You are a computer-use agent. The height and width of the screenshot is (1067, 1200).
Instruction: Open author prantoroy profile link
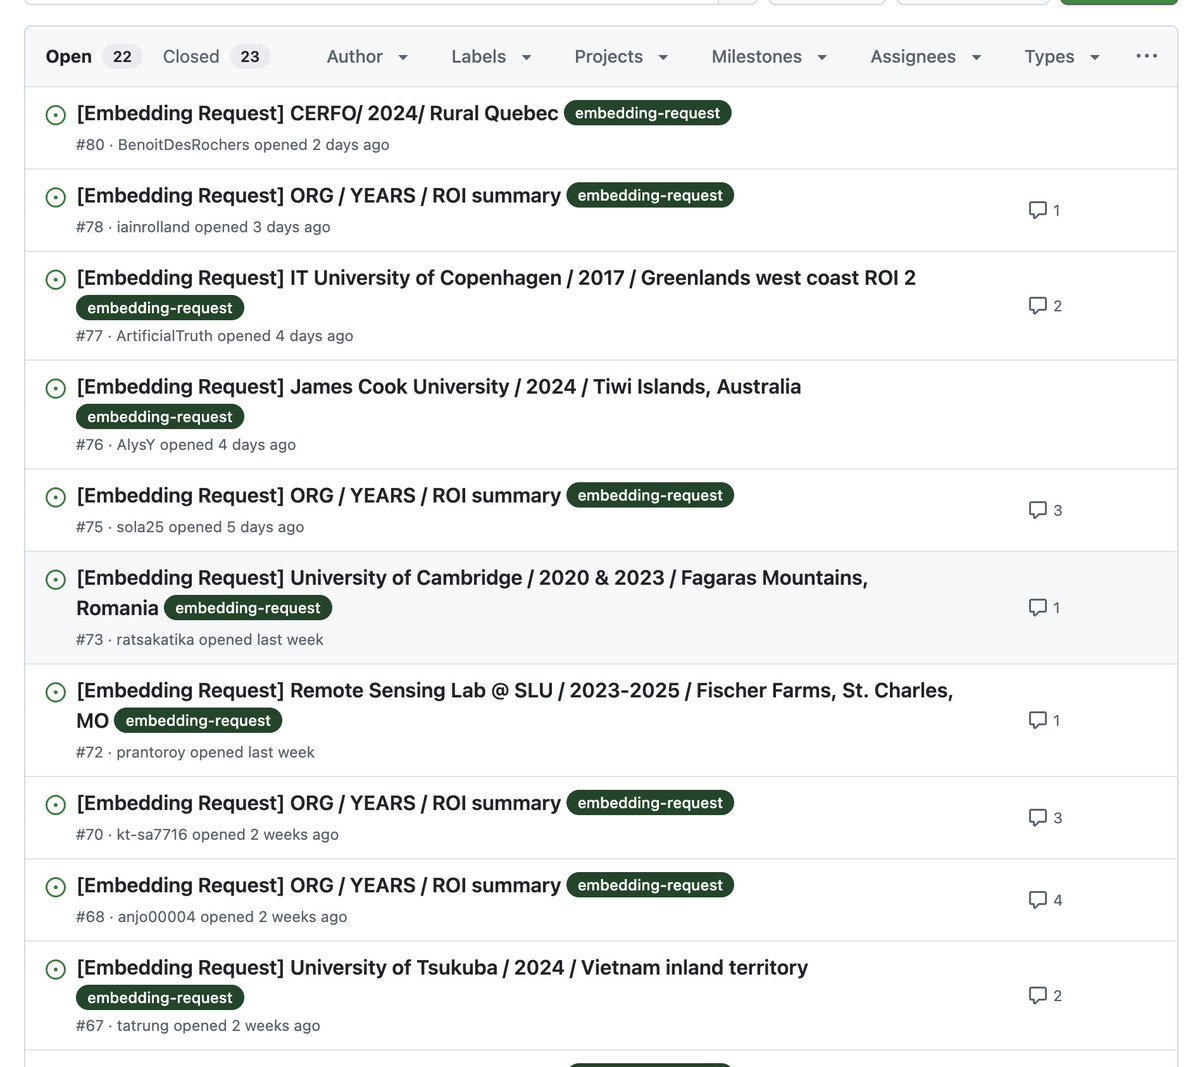tap(151, 753)
